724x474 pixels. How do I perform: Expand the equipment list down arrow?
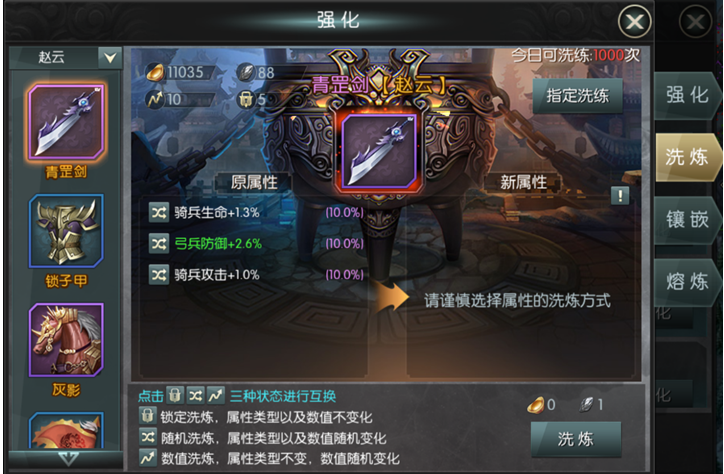click(x=68, y=458)
